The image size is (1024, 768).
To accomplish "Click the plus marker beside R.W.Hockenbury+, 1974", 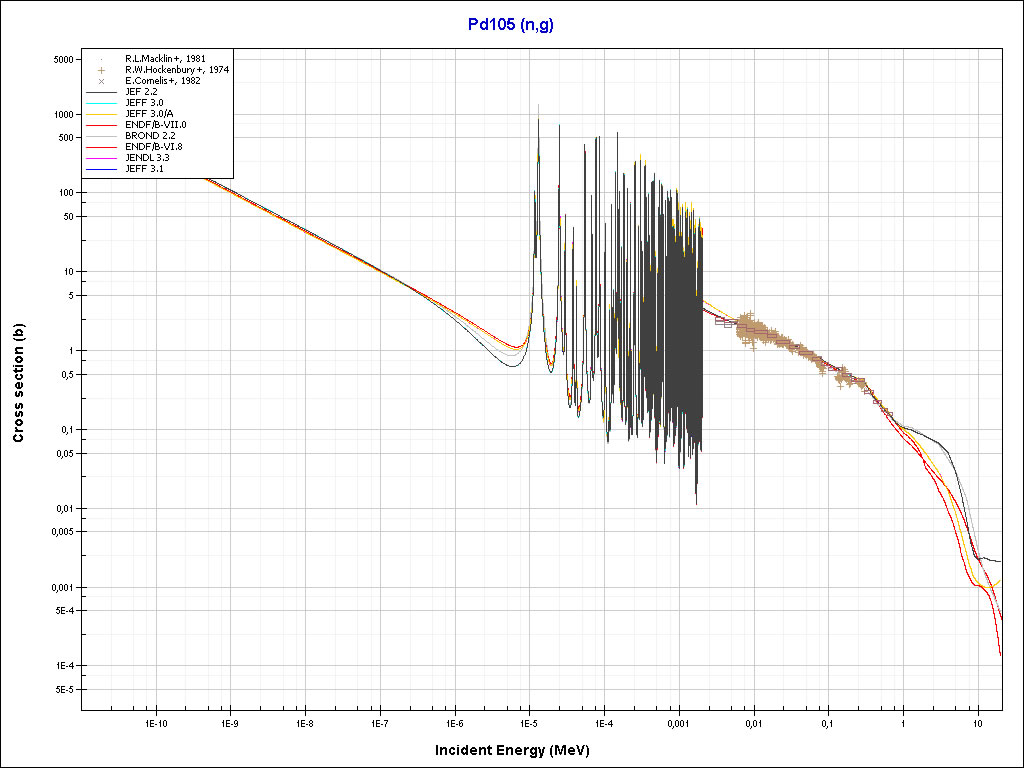I will [102, 70].
